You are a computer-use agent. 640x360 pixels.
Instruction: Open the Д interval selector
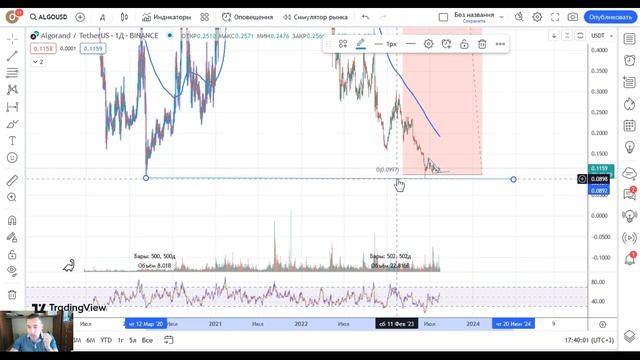(102, 17)
